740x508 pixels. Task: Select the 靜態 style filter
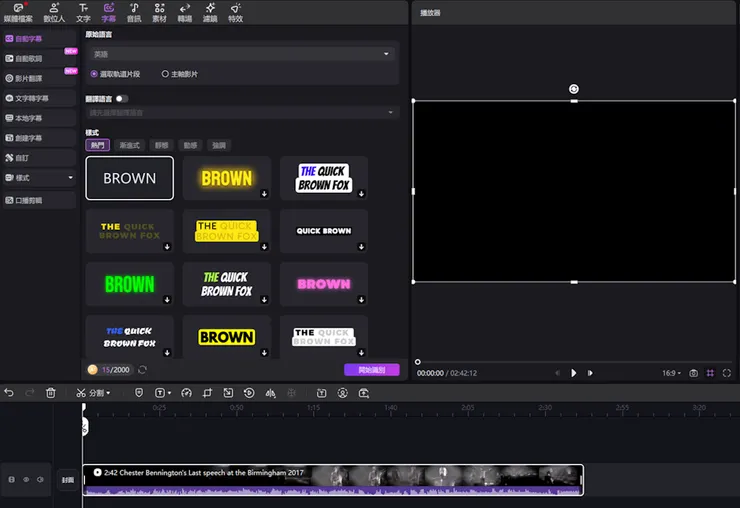pyautogui.click(x=161, y=145)
